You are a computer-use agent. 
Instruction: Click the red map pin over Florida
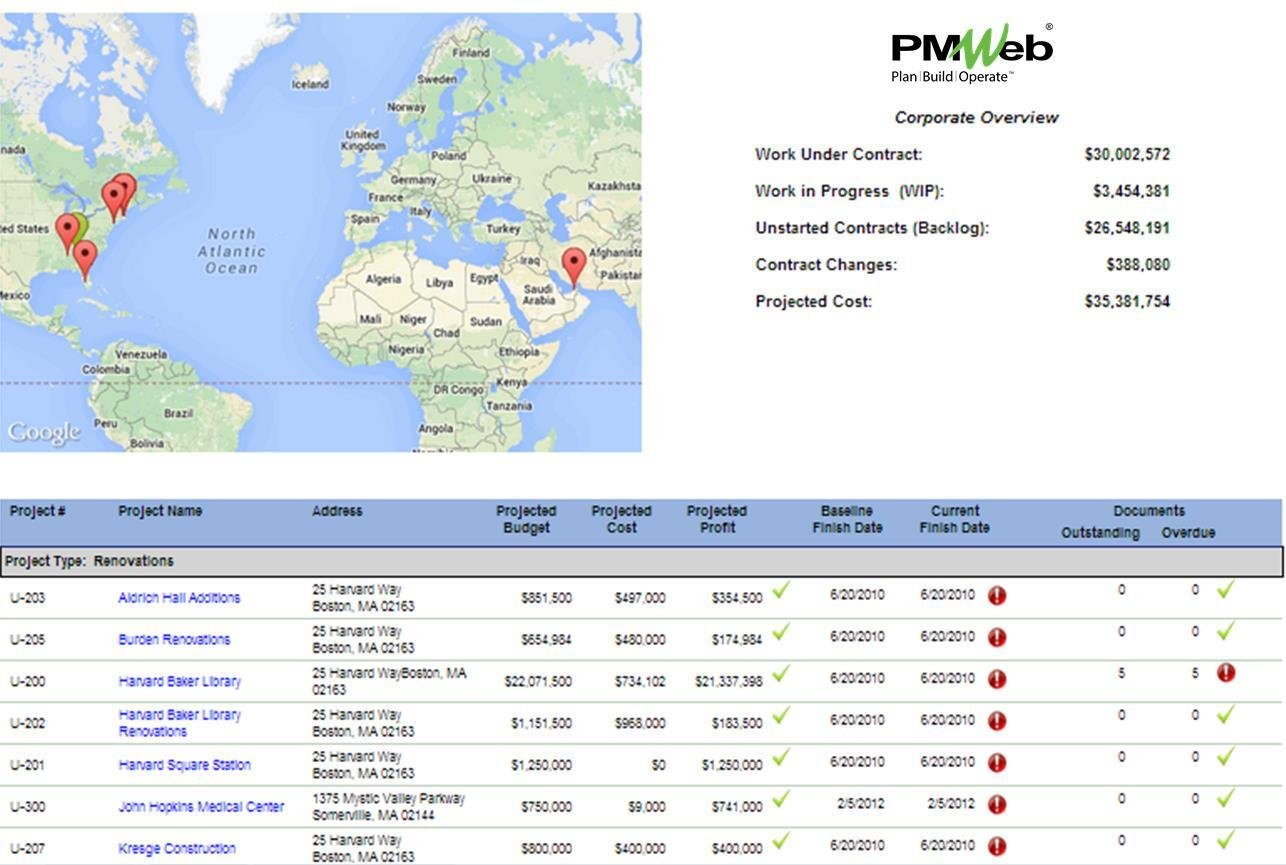(x=86, y=260)
